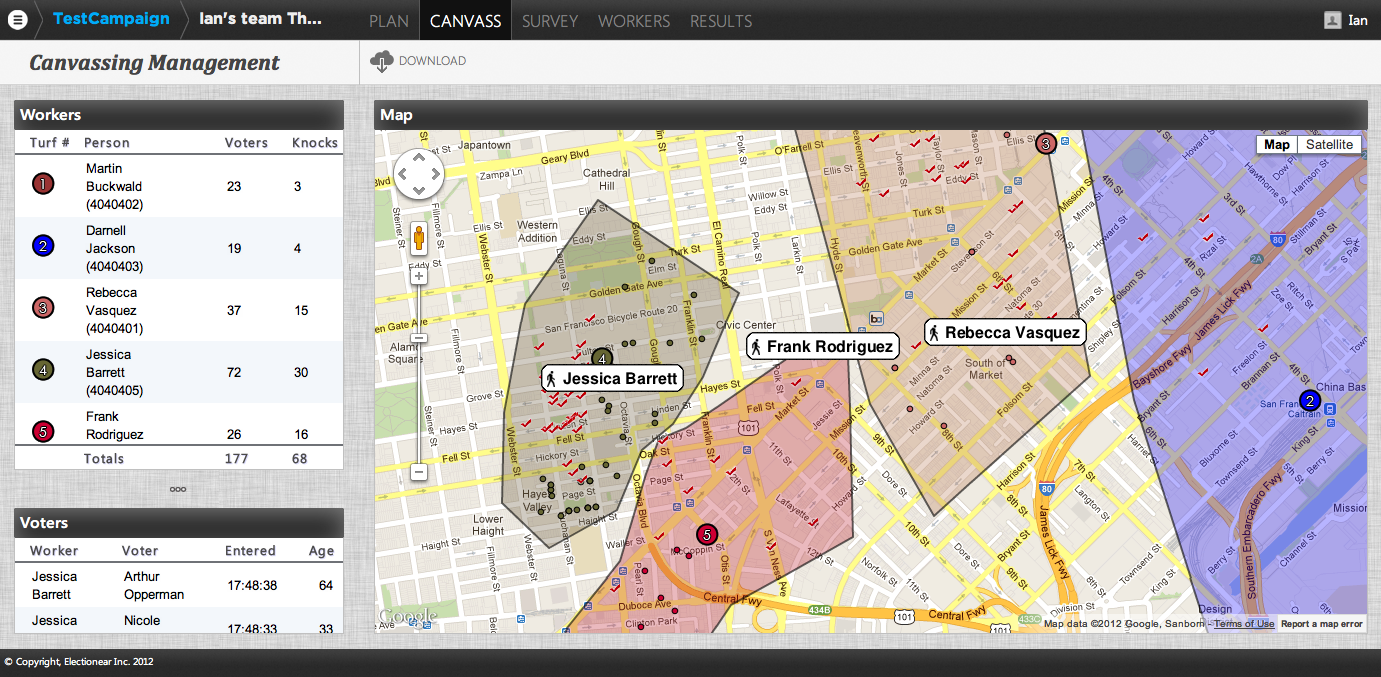Viewport: 1381px width, 677px height.
Task: Click the Frank Rodriguez walker label on map
Action: pos(823,346)
